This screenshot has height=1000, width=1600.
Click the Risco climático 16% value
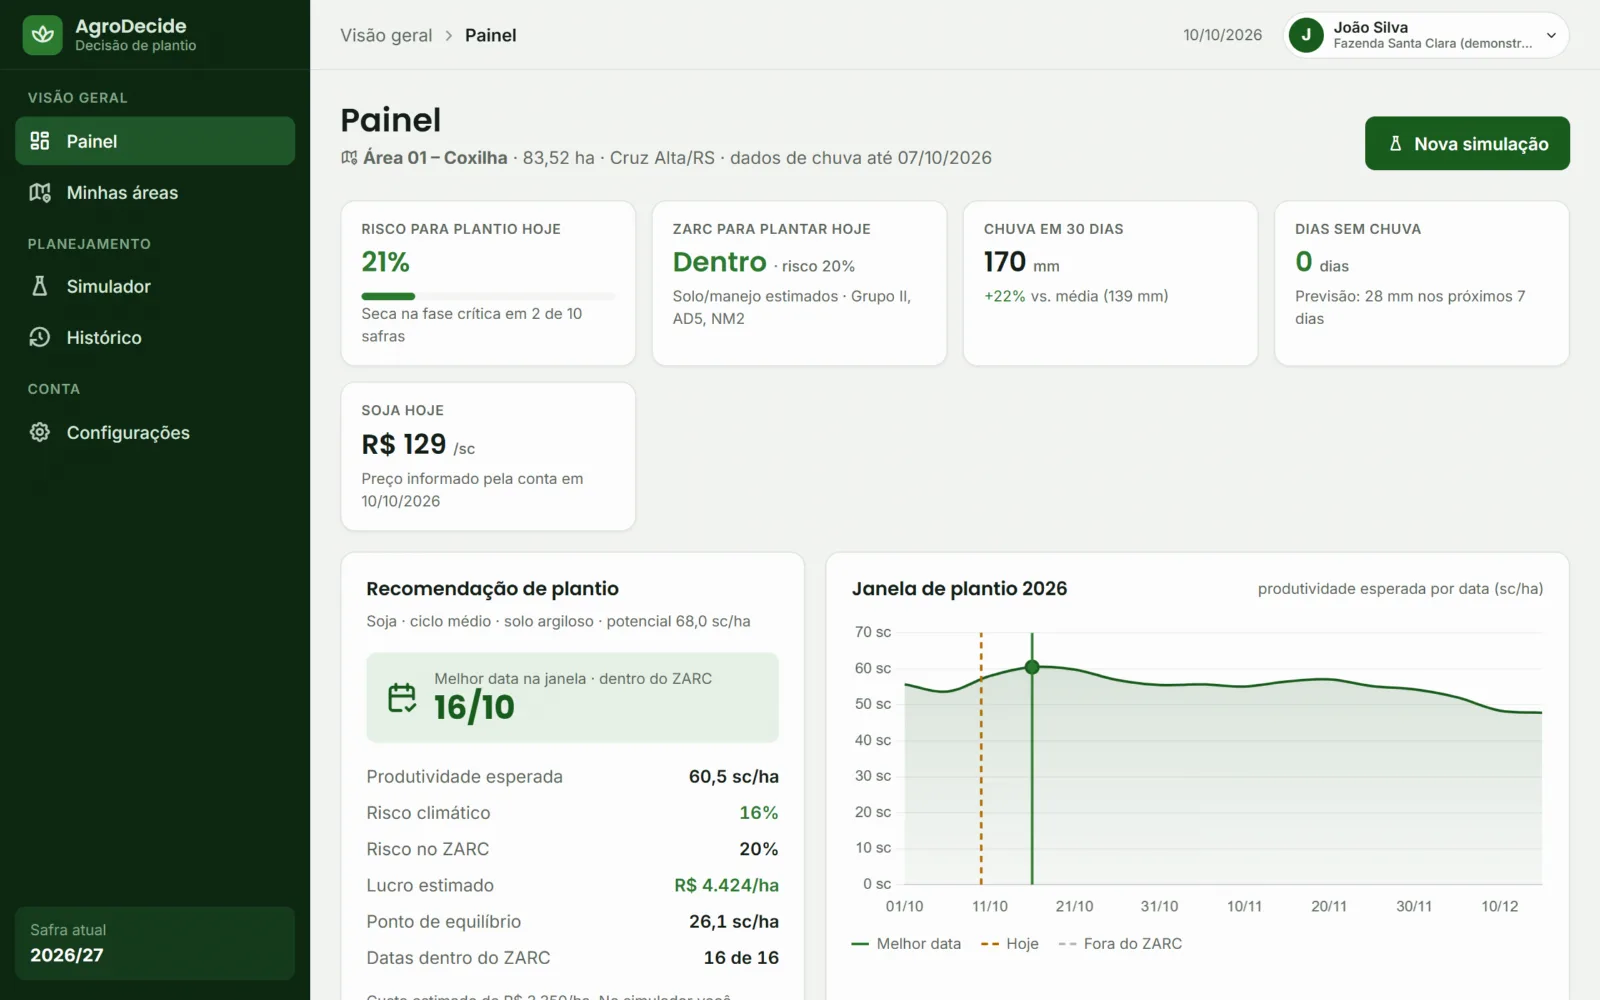point(759,813)
